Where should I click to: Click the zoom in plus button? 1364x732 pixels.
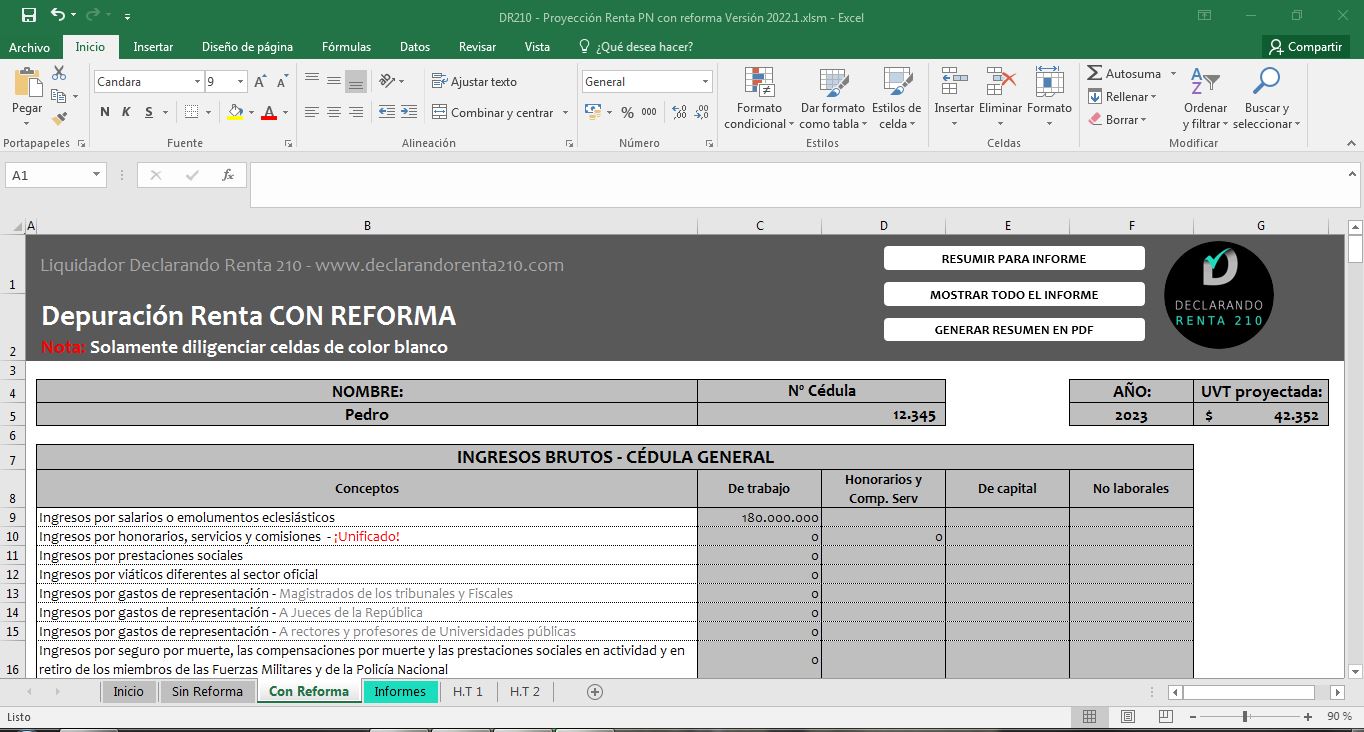tap(1308, 717)
